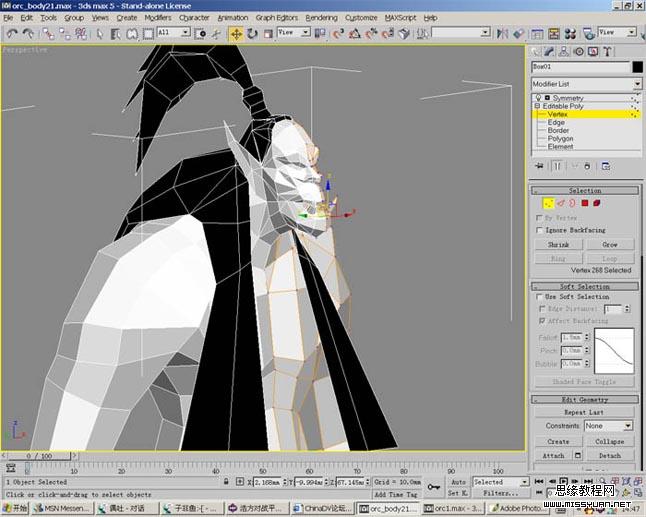Viewport: 646px width, 517px height.
Task: Enable the Ignore Backfacing checkbox
Action: [x=539, y=230]
